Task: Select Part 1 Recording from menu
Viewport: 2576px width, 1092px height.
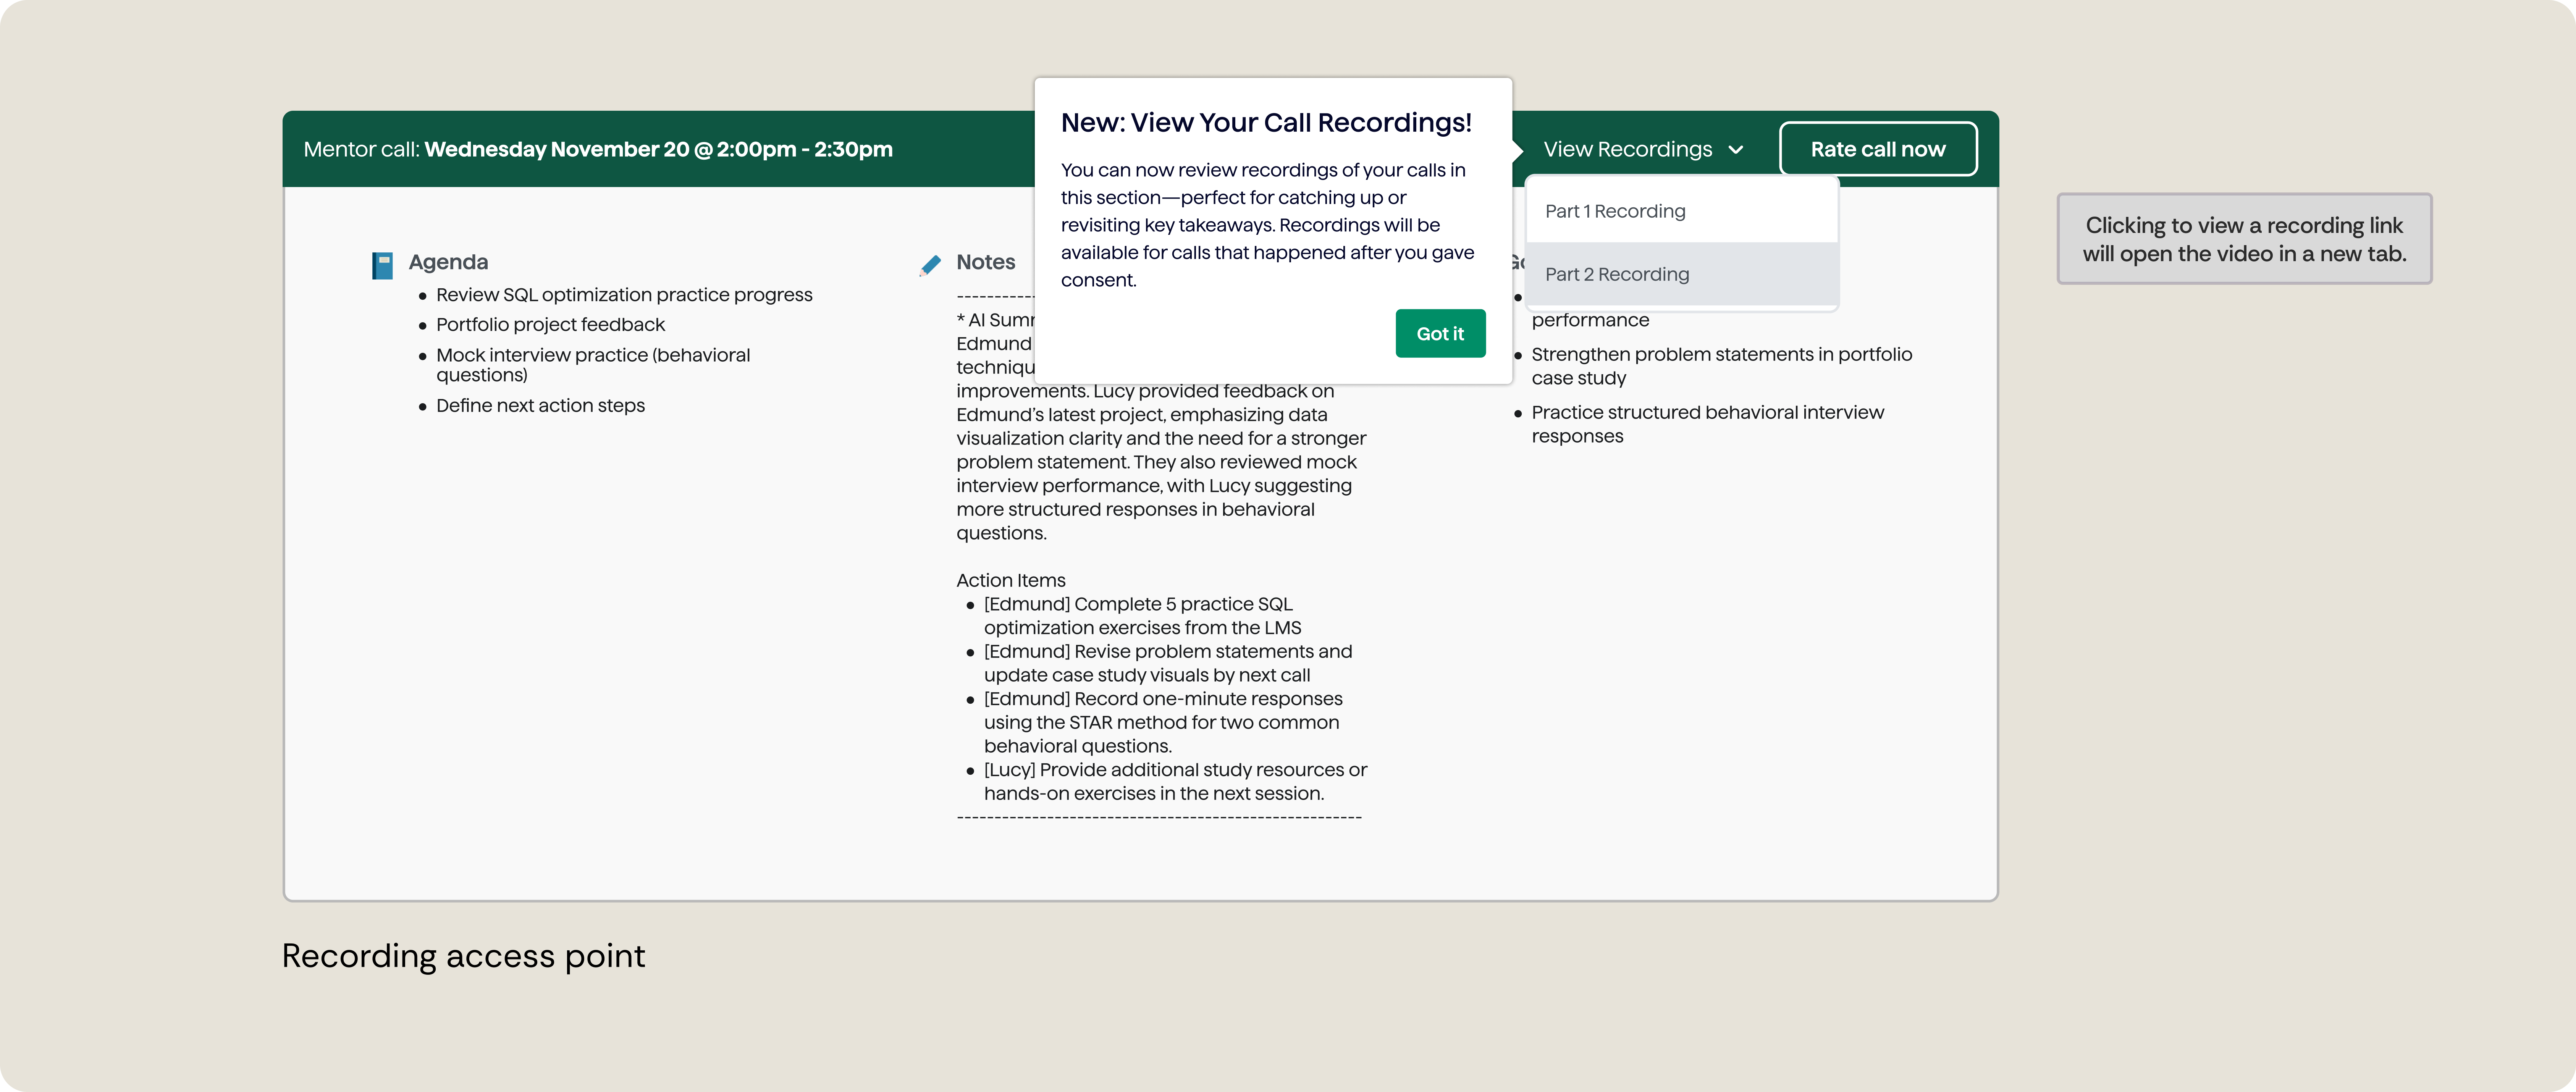Action: [x=1682, y=211]
